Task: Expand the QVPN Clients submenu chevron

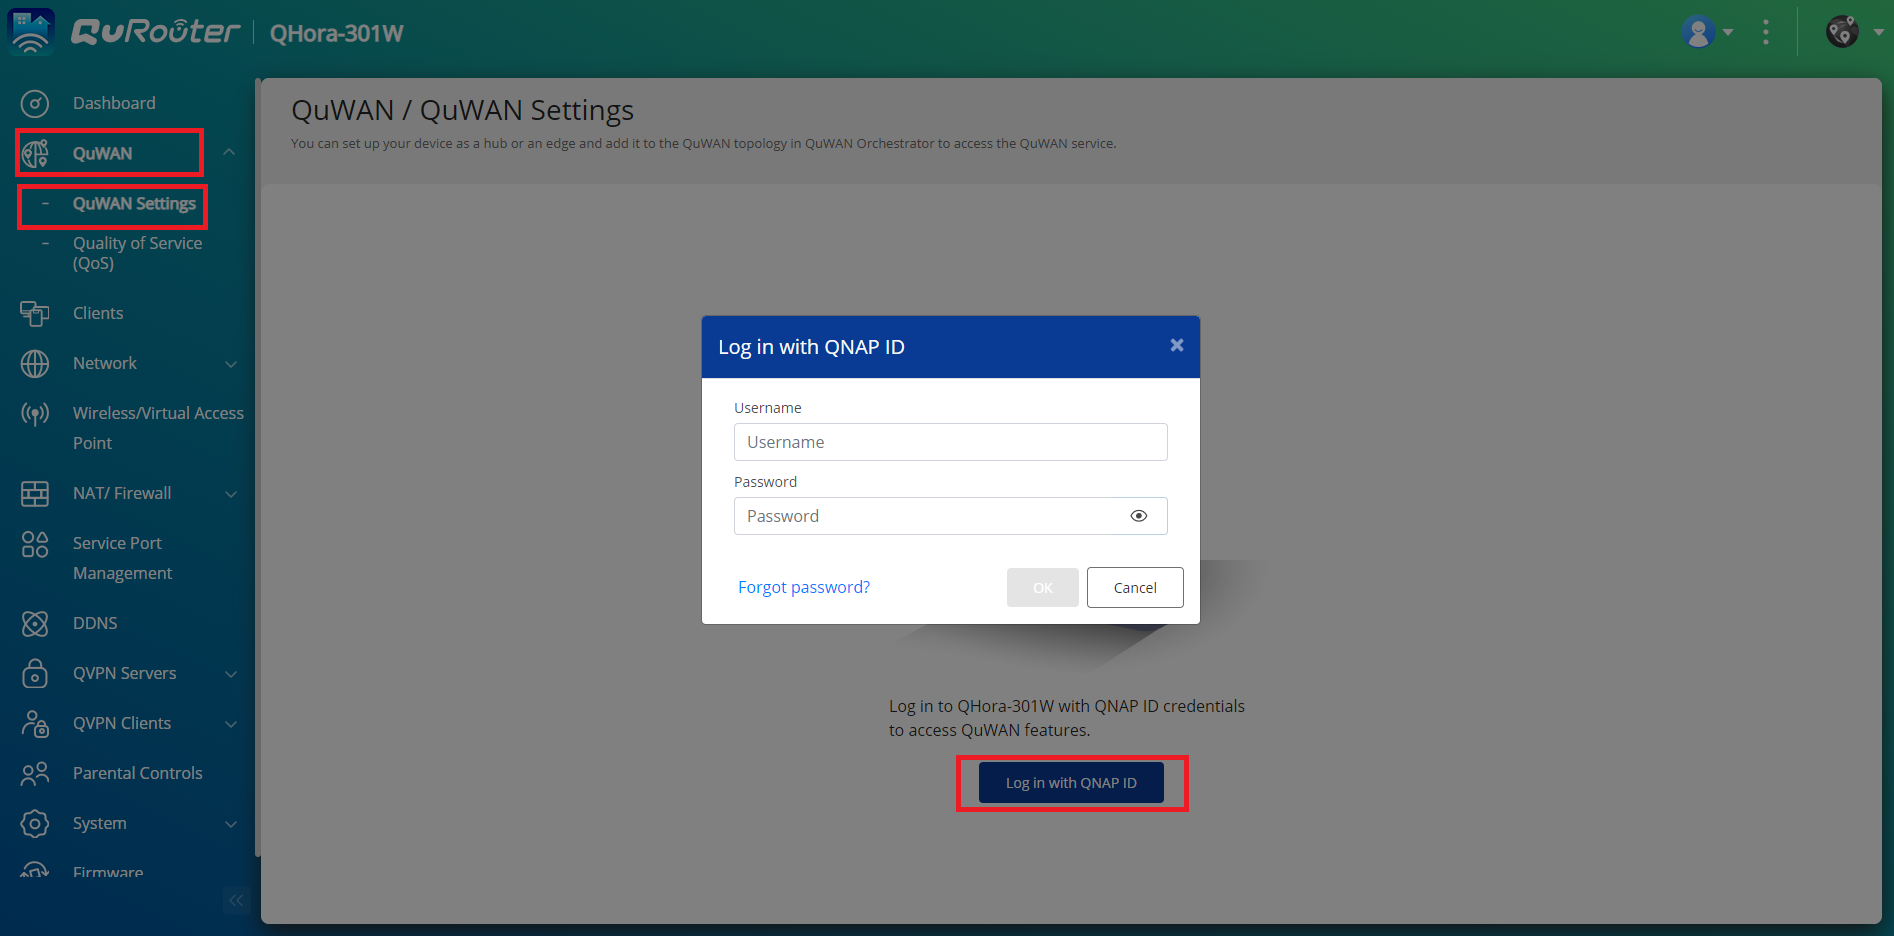Action: click(231, 724)
